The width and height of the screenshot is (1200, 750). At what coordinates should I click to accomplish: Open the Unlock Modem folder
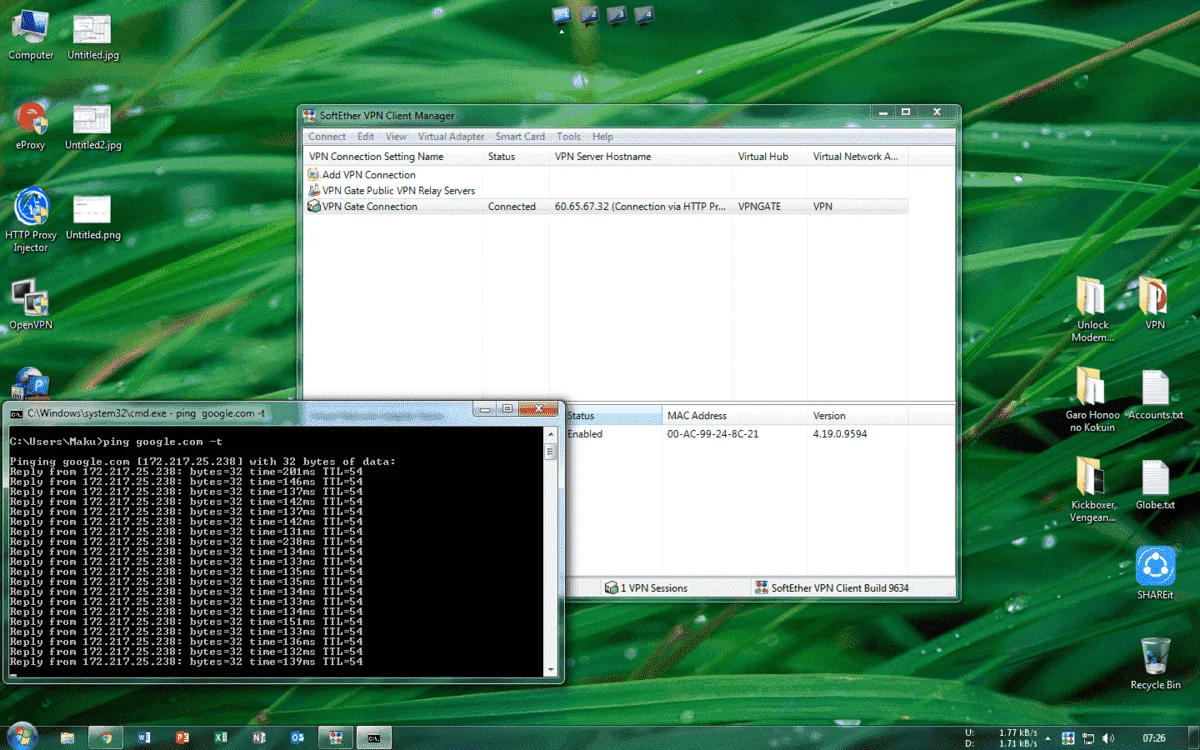point(1092,310)
